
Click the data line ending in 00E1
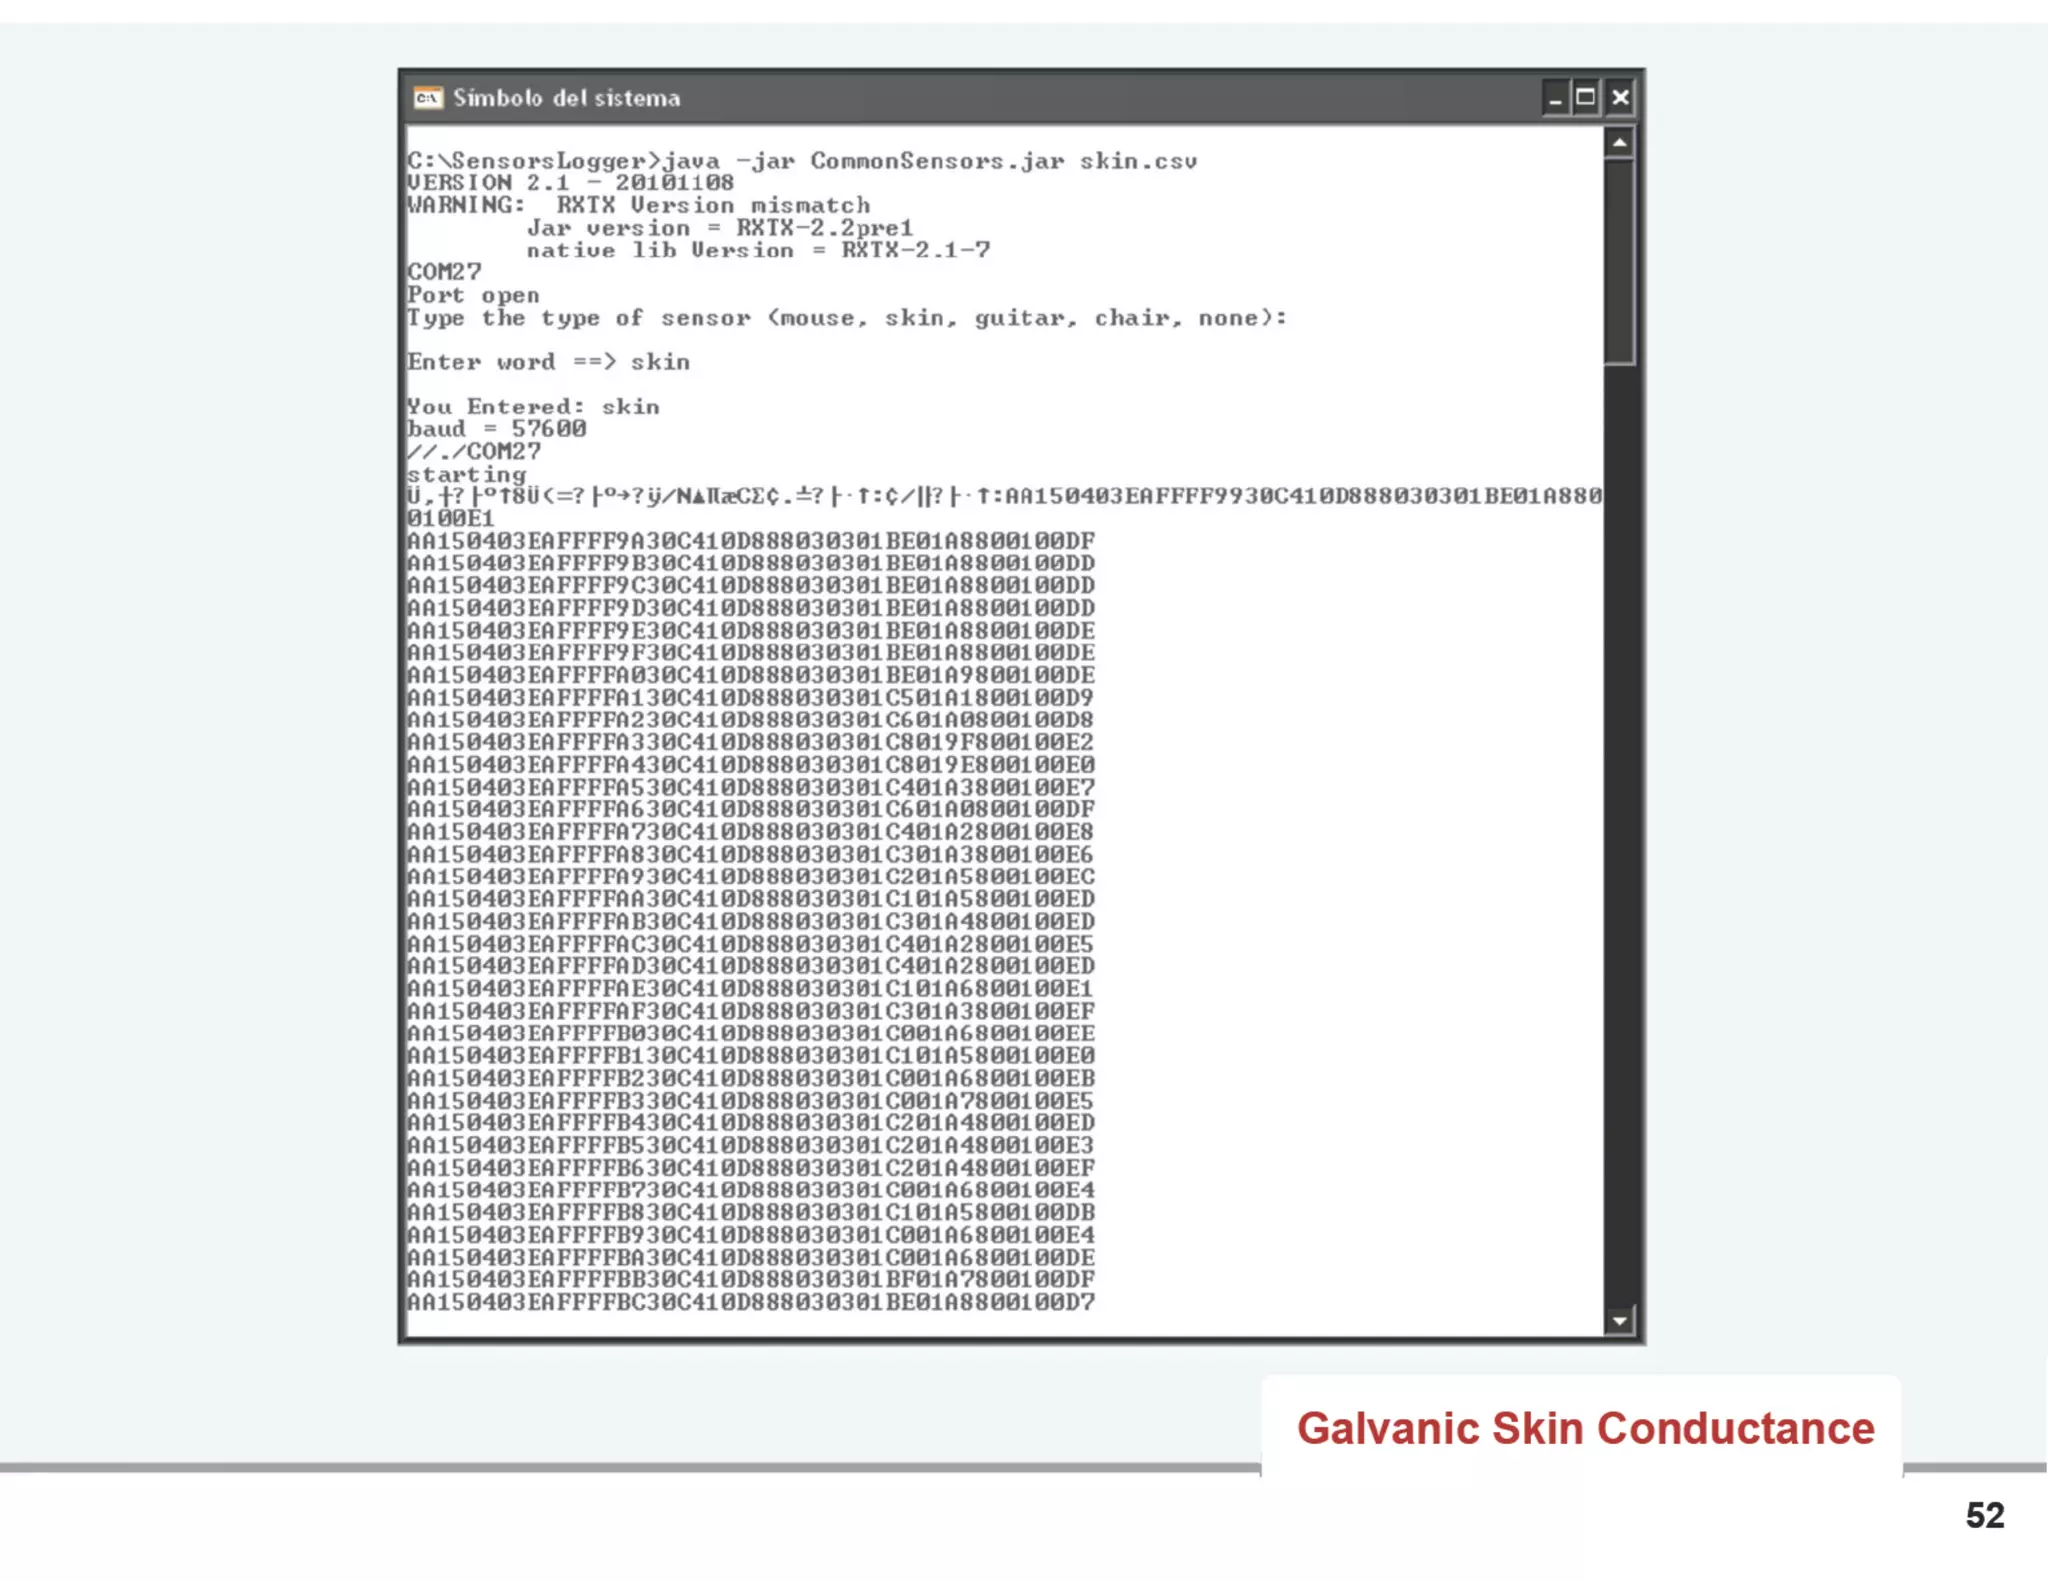click(x=750, y=988)
